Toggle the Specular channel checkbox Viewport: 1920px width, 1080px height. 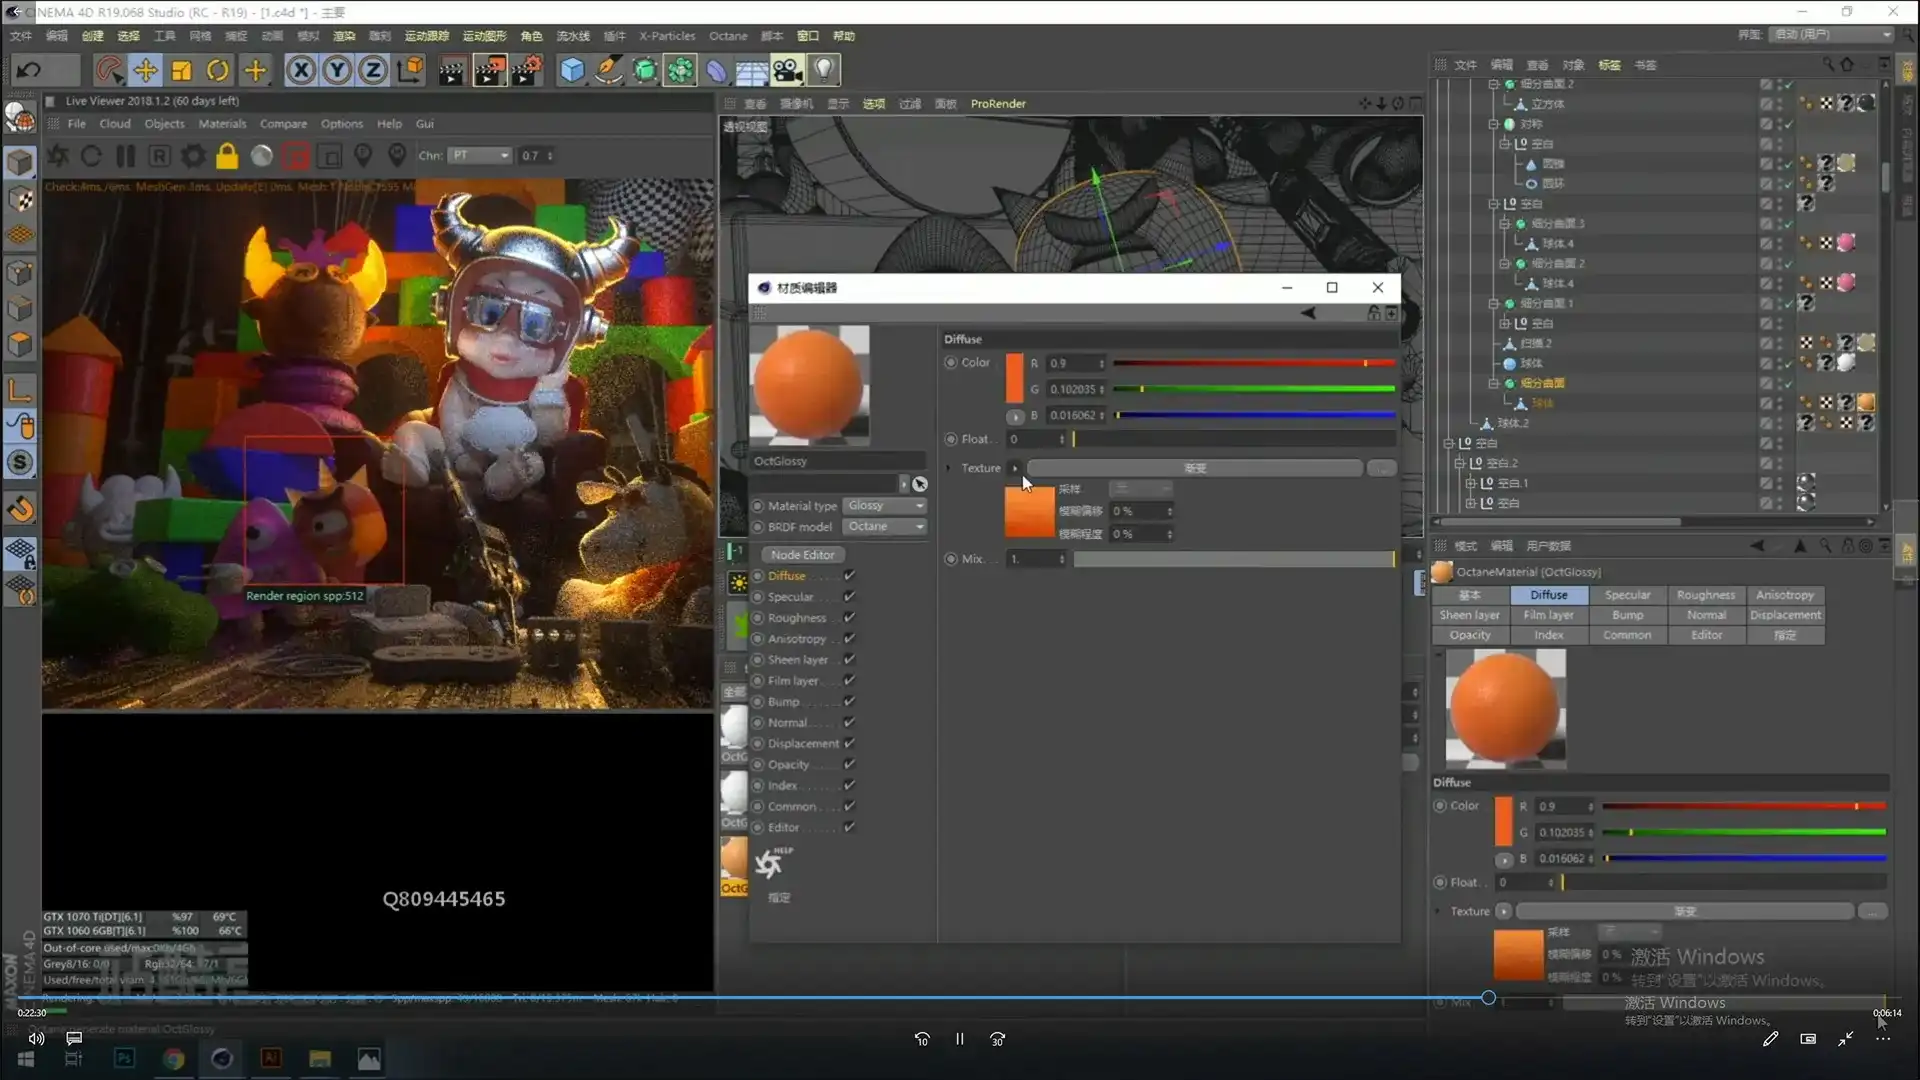849,597
